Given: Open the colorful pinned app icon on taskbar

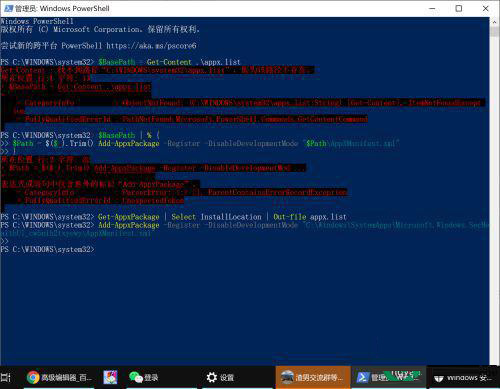Looking at the screenshot, I should (x=110, y=377).
